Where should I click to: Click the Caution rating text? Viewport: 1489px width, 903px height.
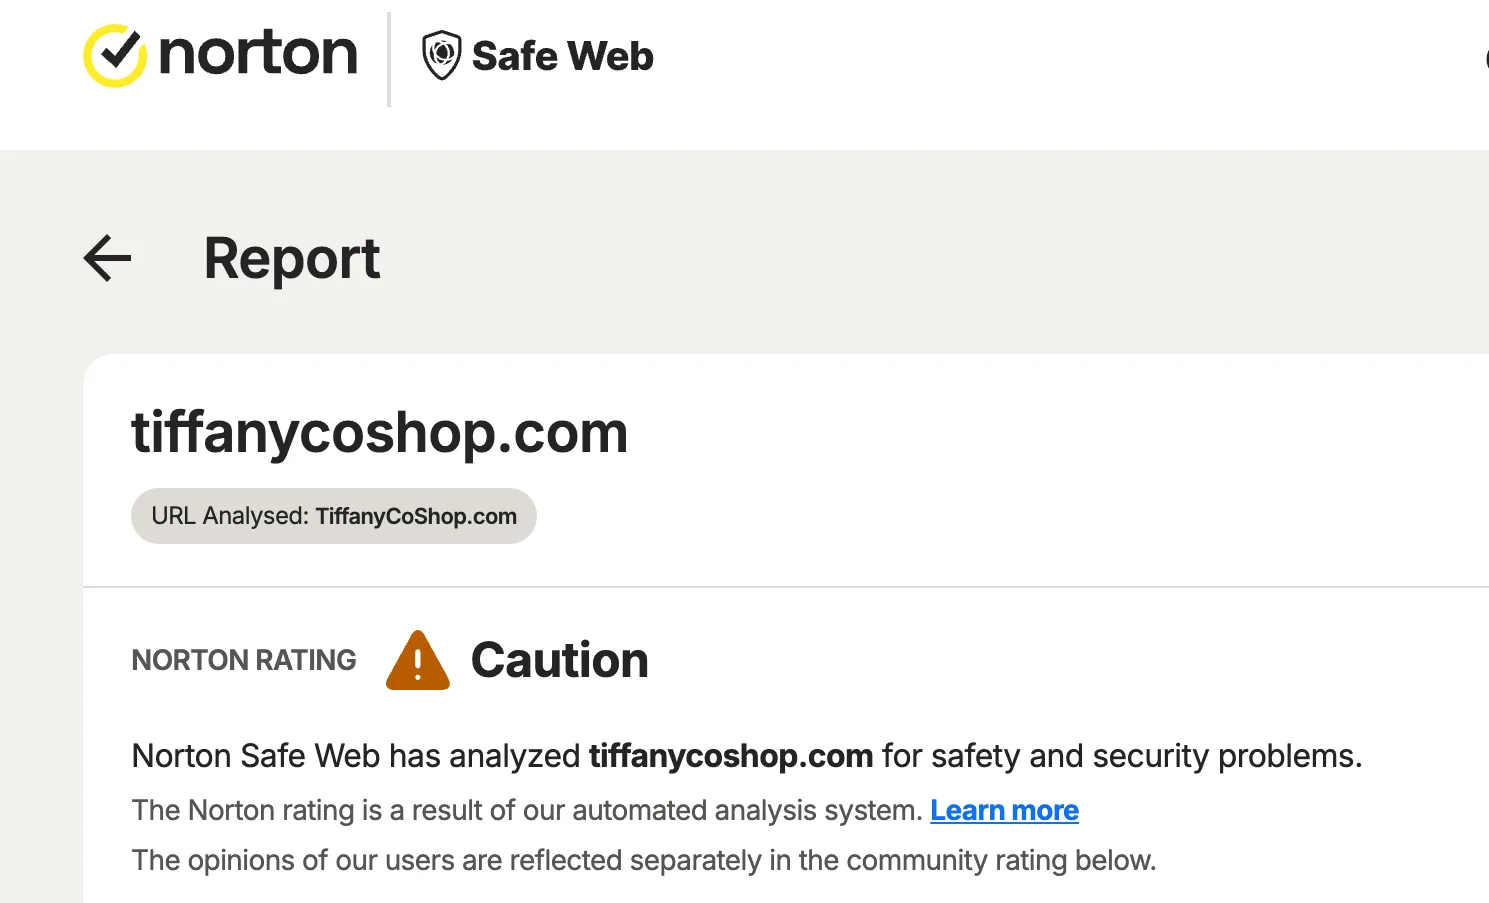click(x=559, y=660)
